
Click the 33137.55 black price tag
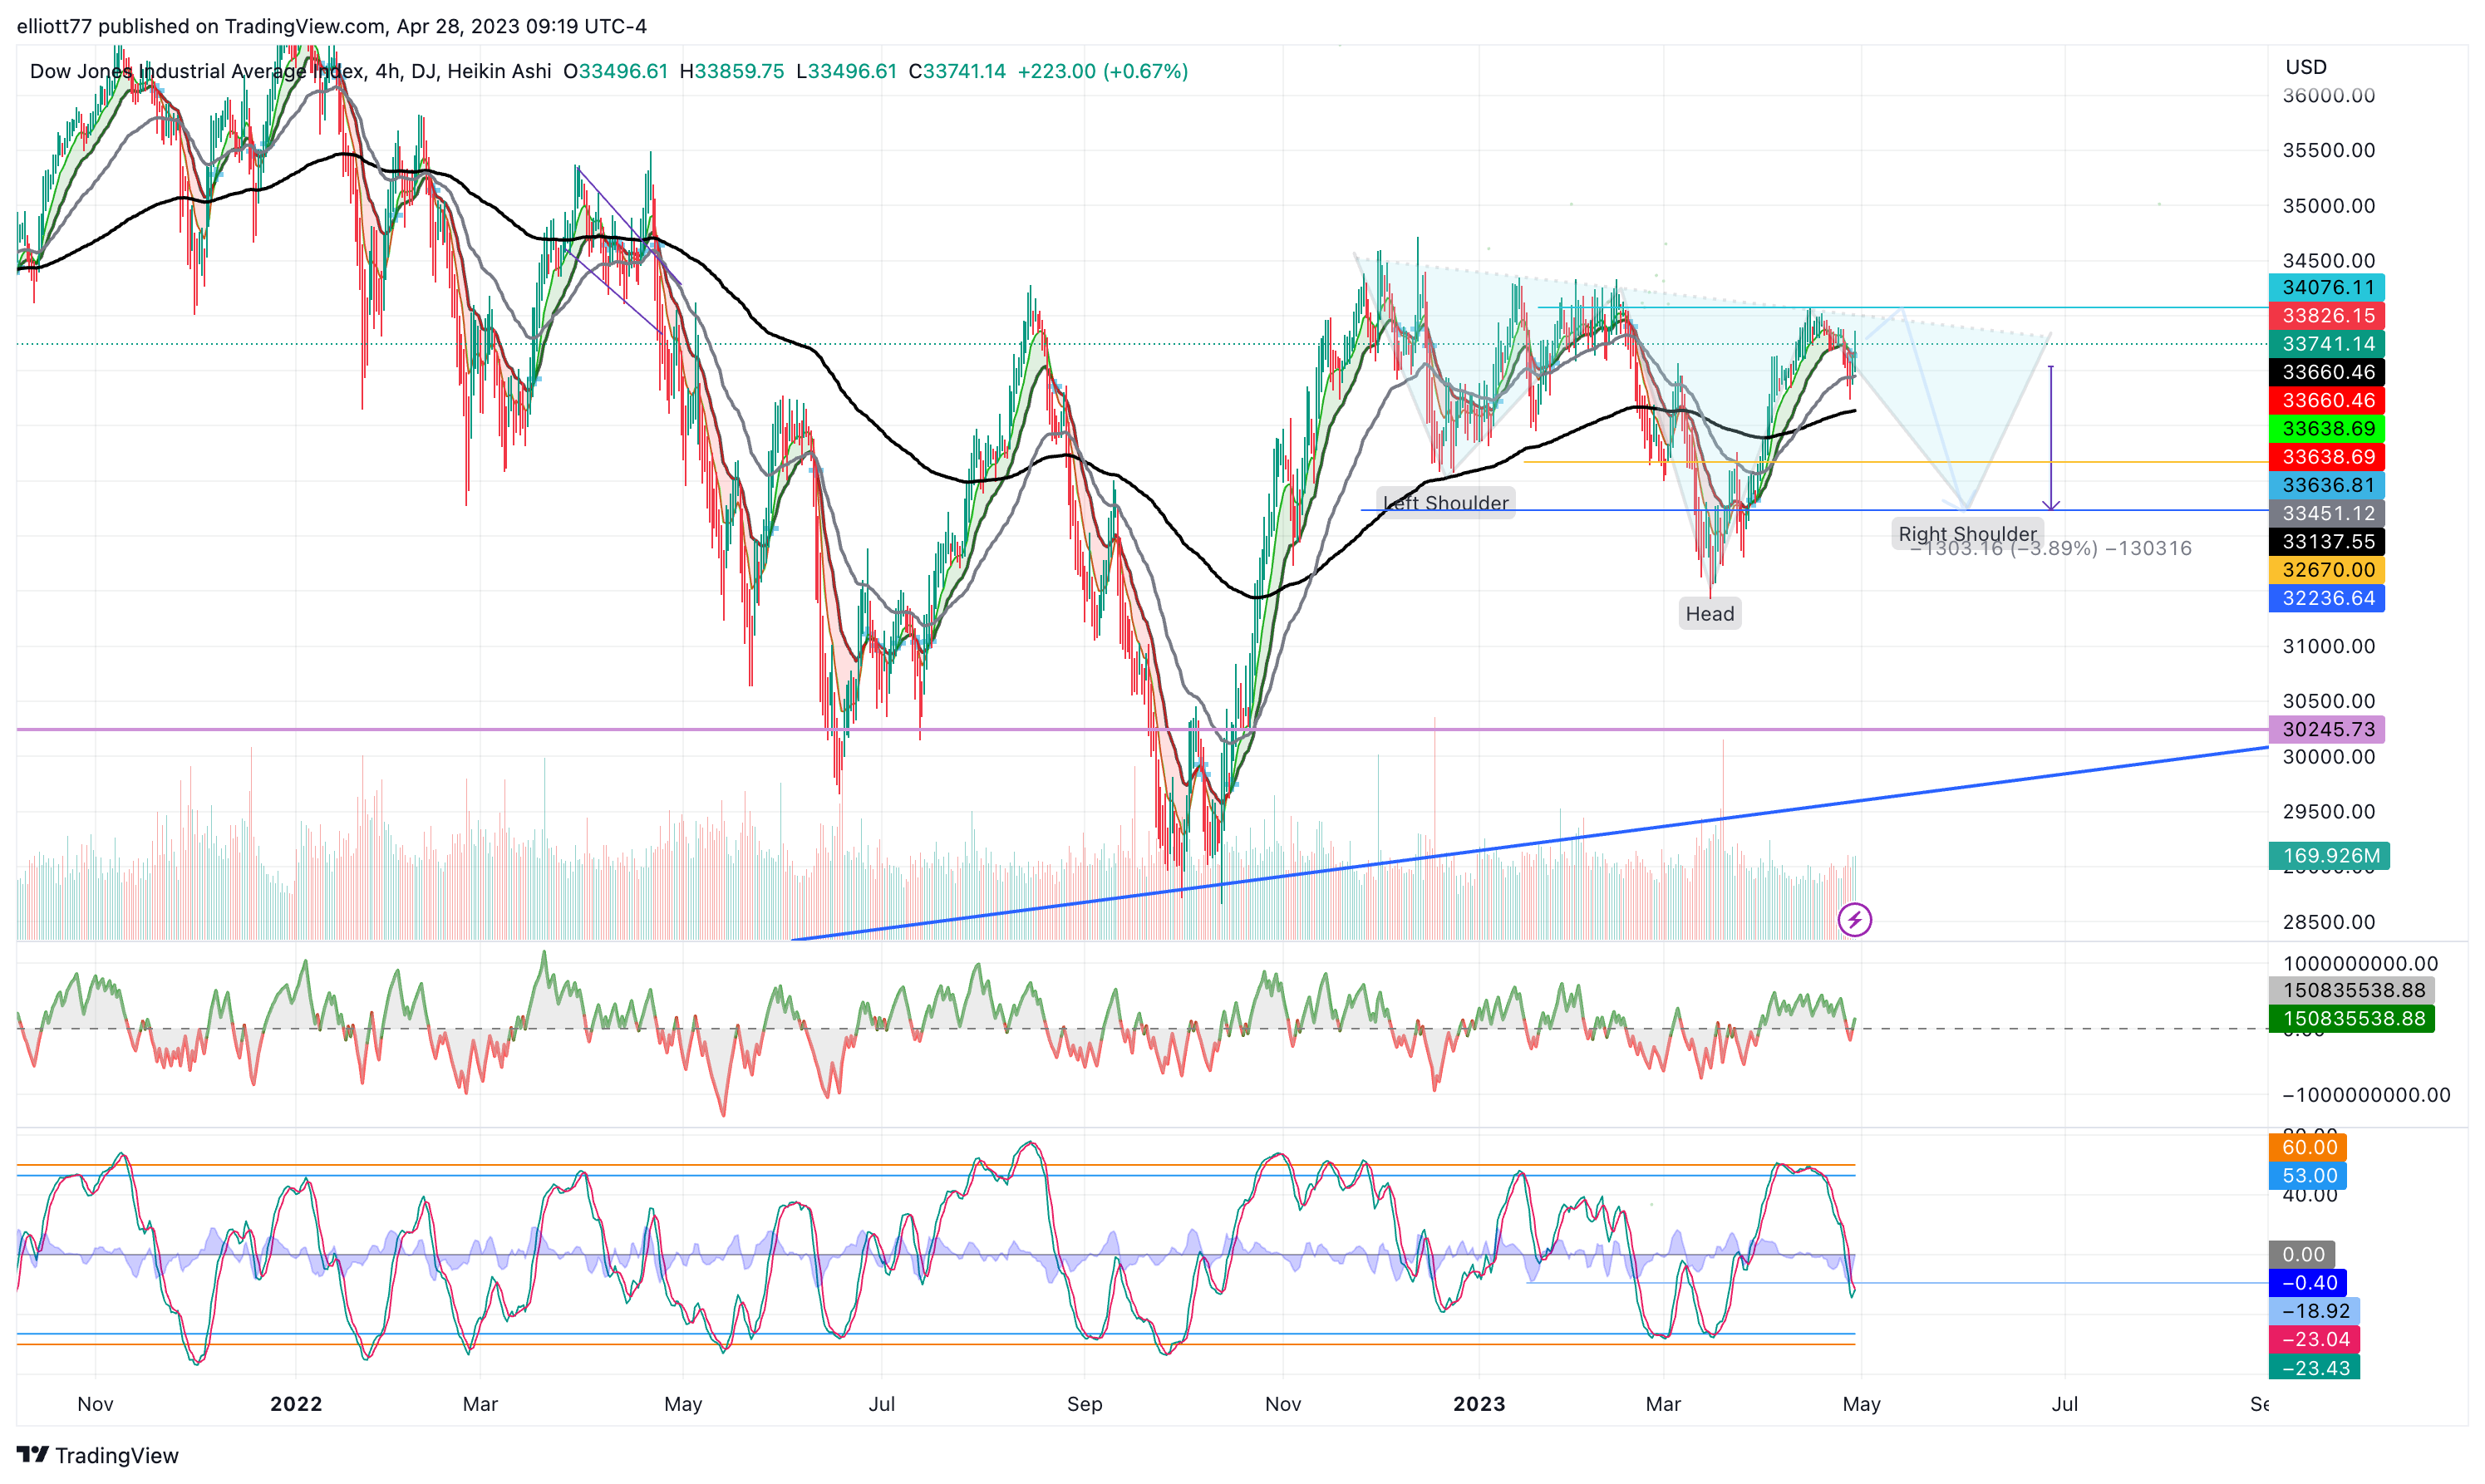tap(2327, 542)
